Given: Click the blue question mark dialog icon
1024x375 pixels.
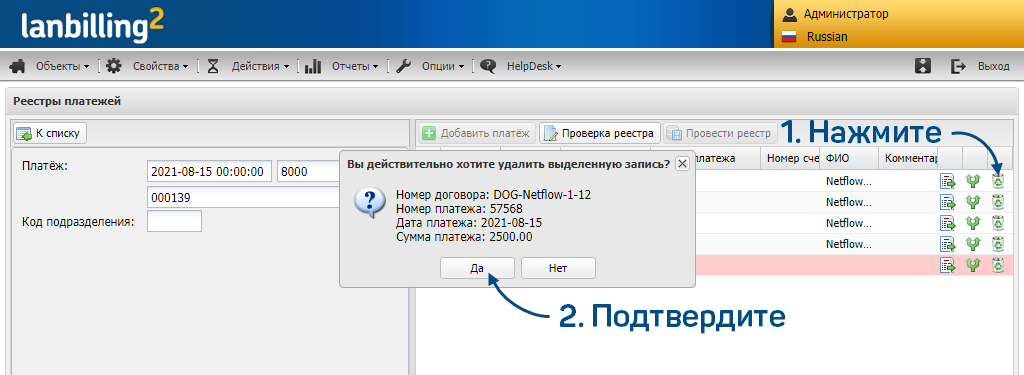Looking at the screenshot, I should click(x=370, y=203).
